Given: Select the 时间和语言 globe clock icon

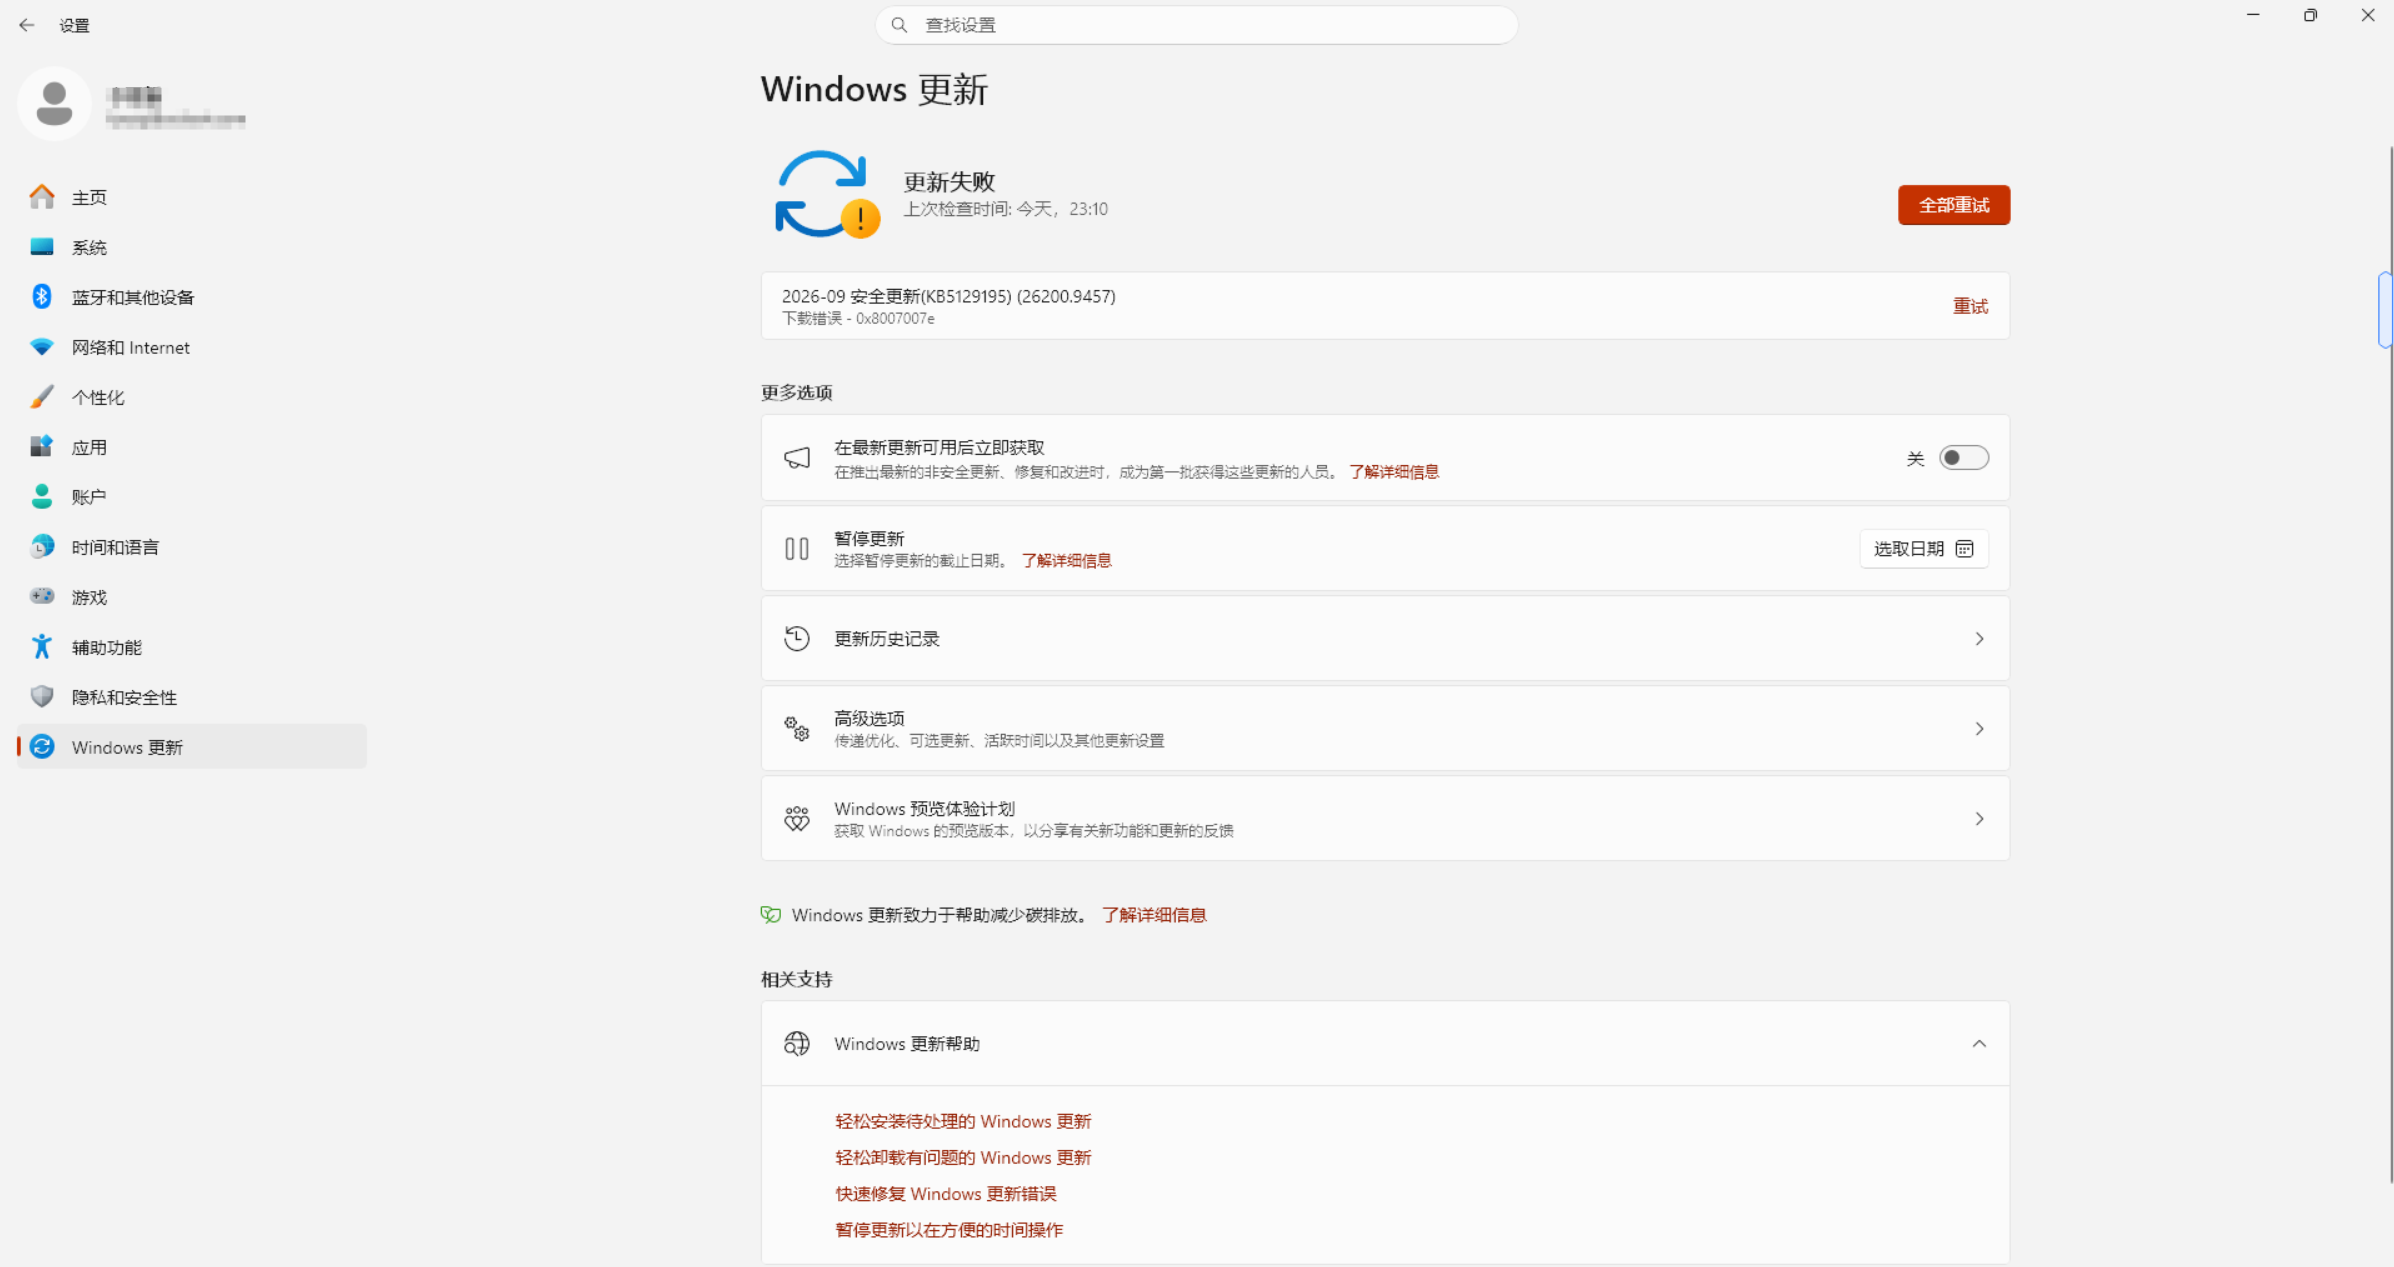Looking at the screenshot, I should [42, 546].
